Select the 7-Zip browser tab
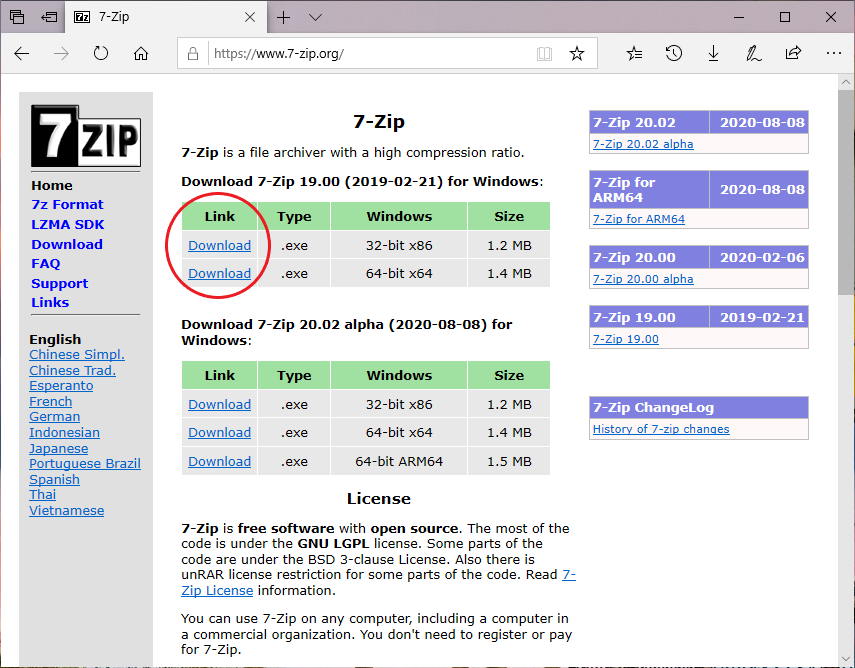Image resolution: width=855 pixels, height=668 pixels. point(166,17)
